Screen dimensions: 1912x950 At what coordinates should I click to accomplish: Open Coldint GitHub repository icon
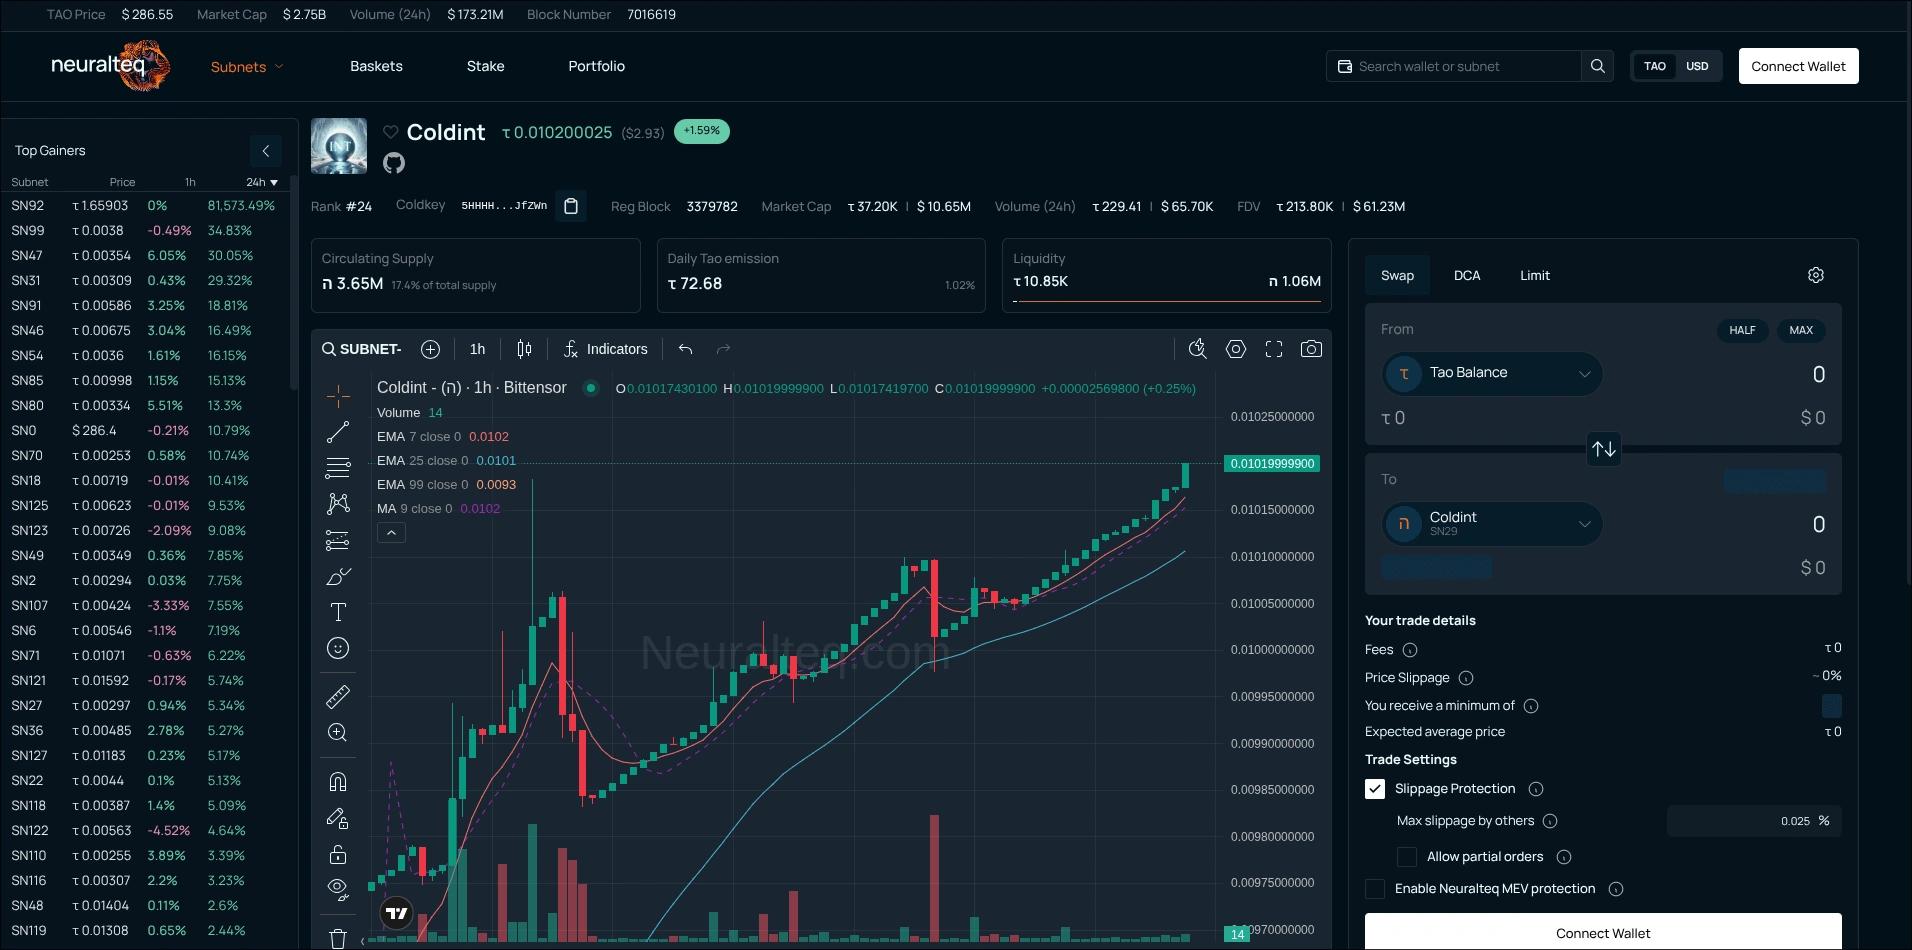394,162
